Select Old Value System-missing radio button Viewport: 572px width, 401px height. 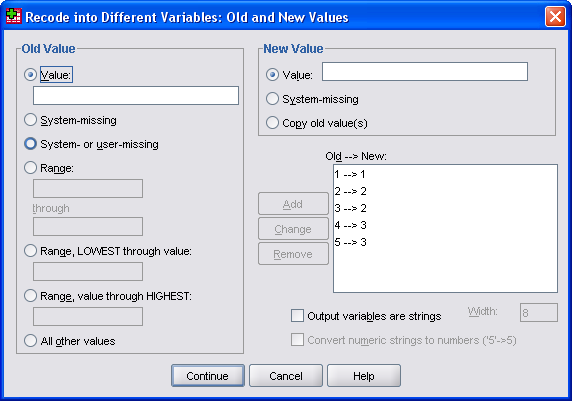click(x=30, y=120)
